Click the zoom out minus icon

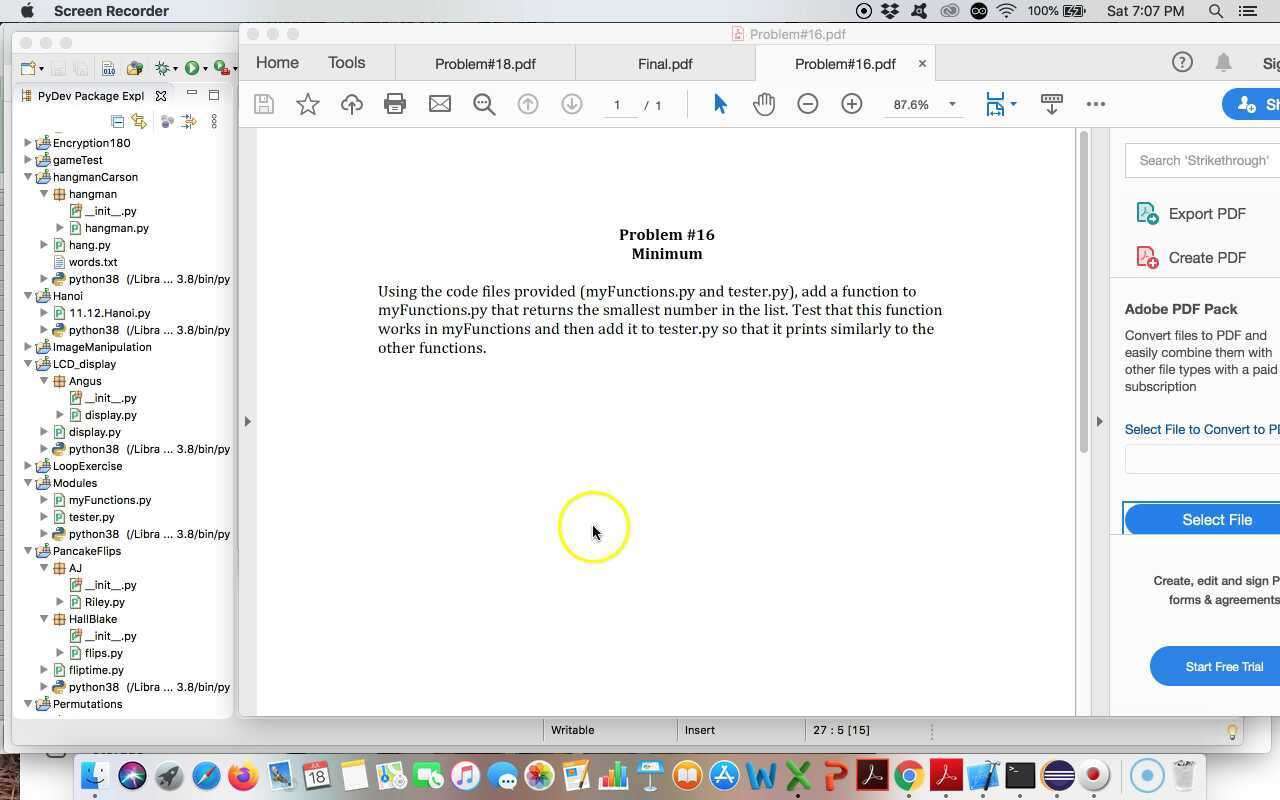pos(808,104)
